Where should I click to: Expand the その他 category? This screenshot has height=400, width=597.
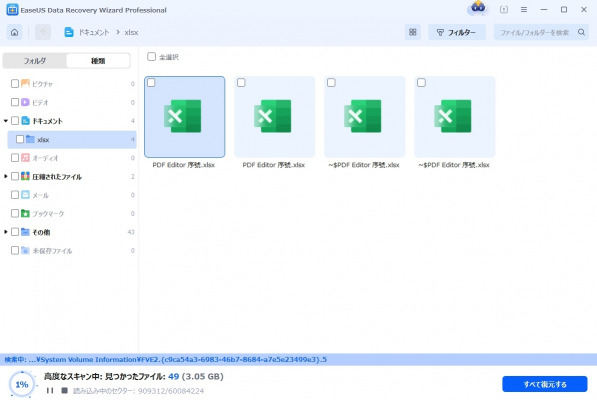pos(6,232)
